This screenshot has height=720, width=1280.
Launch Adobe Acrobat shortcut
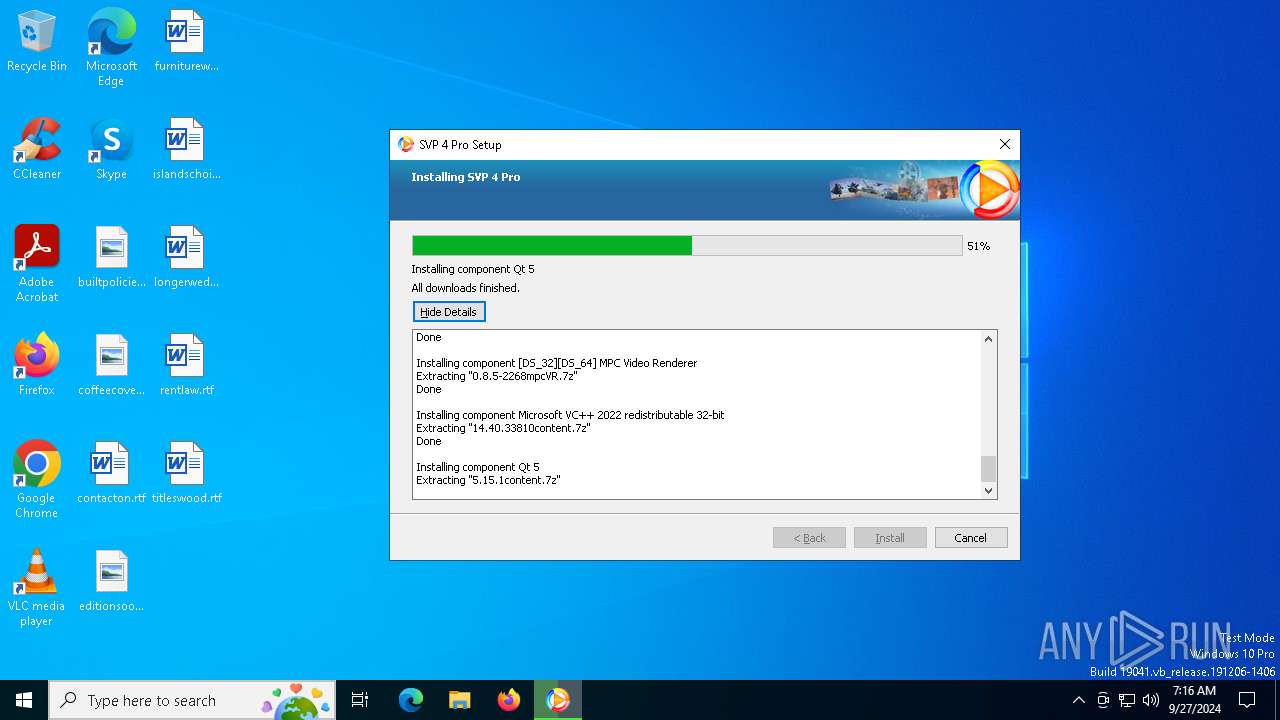(37, 264)
